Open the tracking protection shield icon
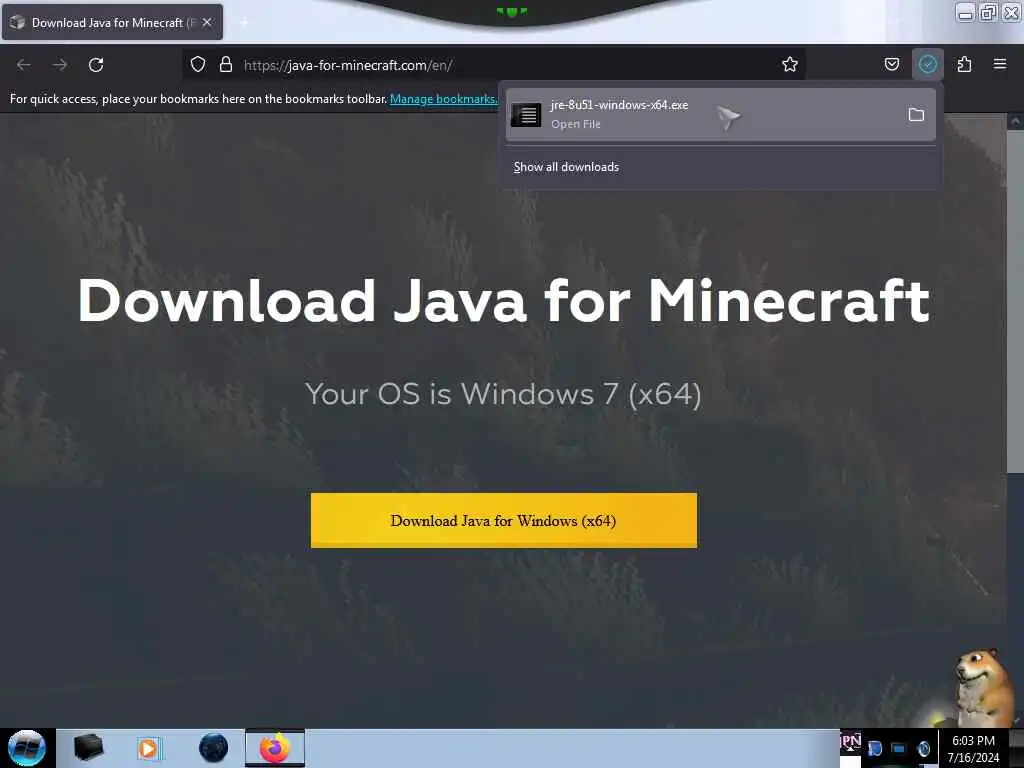This screenshot has height=768, width=1024. (x=198, y=64)
